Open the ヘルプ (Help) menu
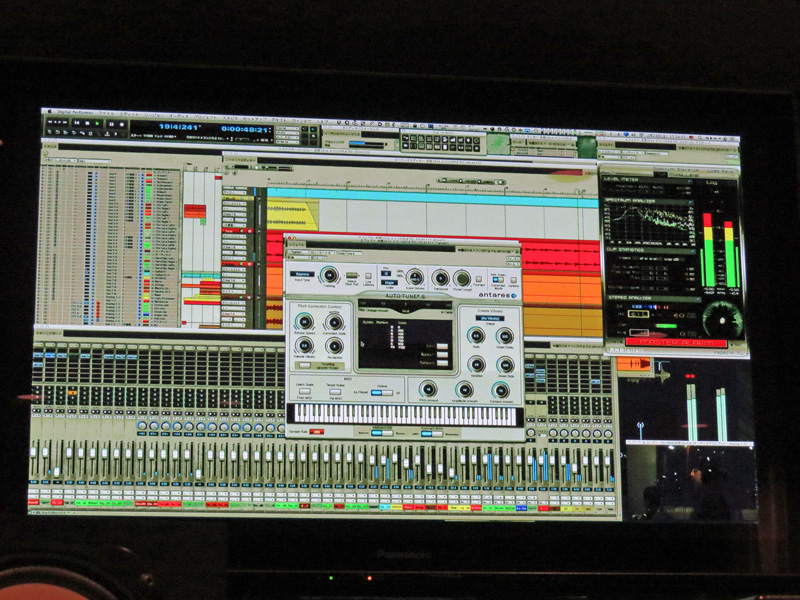Image resolution: width=800 pixels, height=600 pixels. point(323,121)
